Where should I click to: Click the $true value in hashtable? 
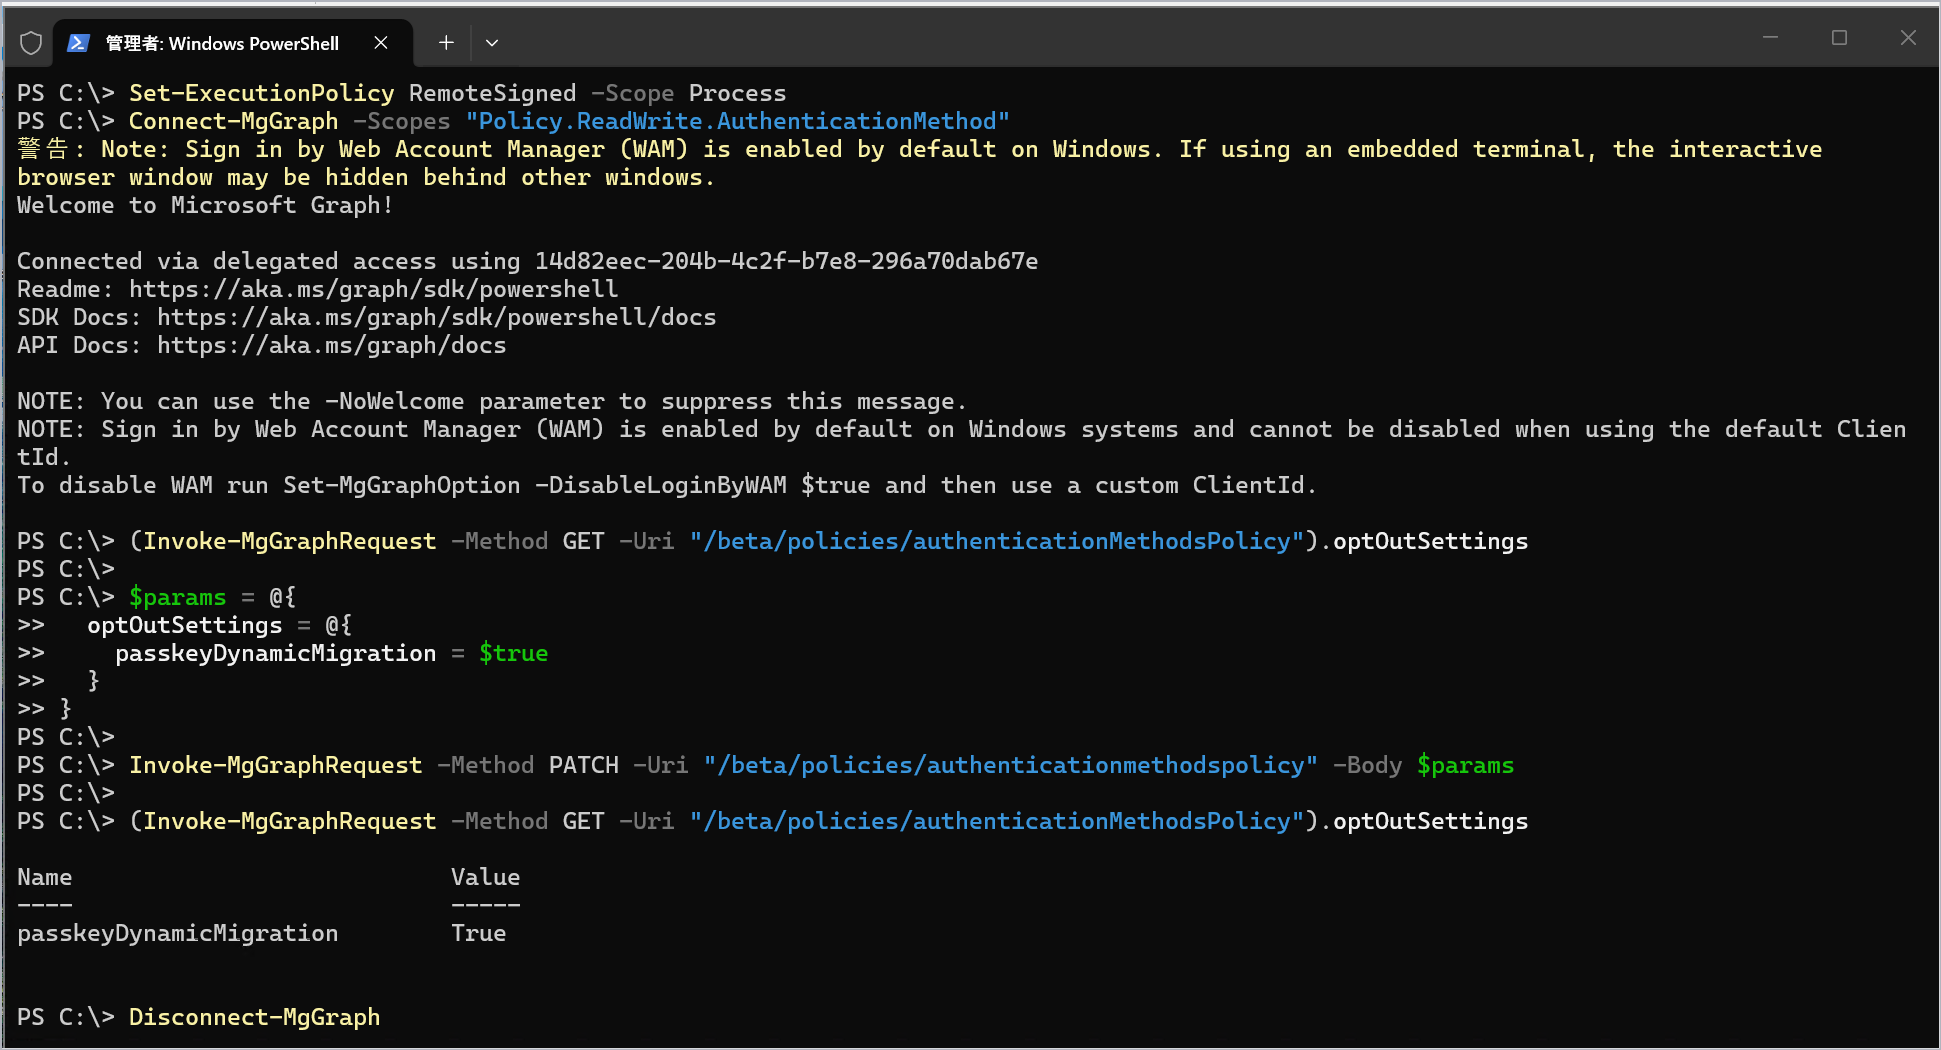(x=514, y=653)
